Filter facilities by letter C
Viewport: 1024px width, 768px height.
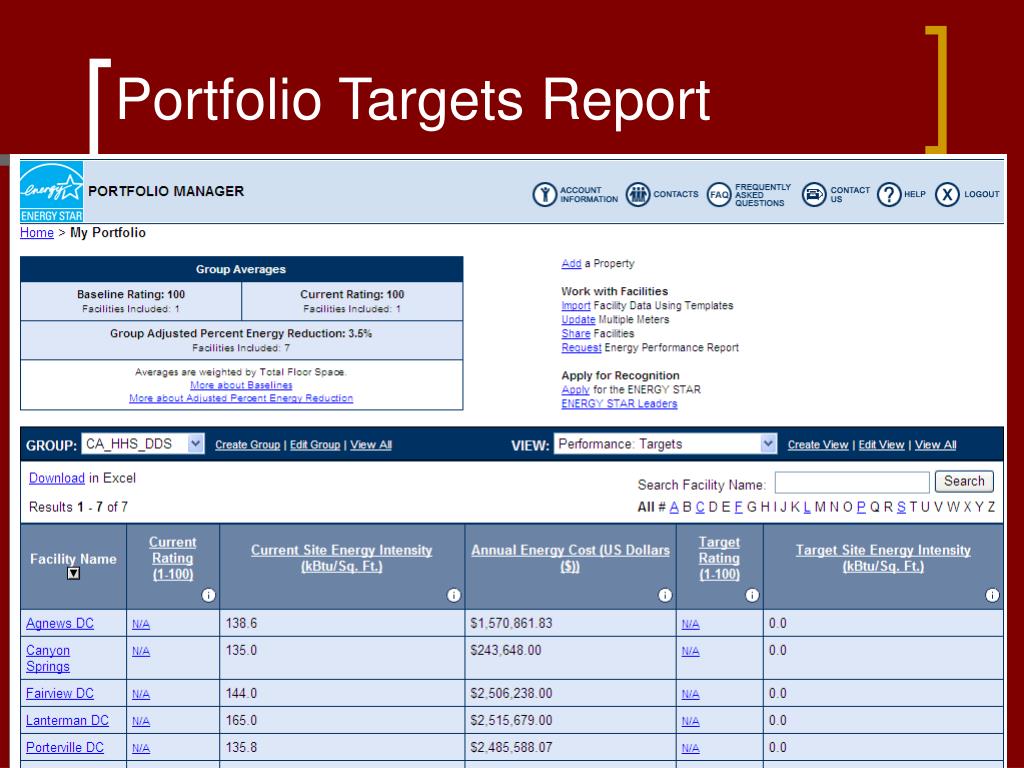click(700, 507)
